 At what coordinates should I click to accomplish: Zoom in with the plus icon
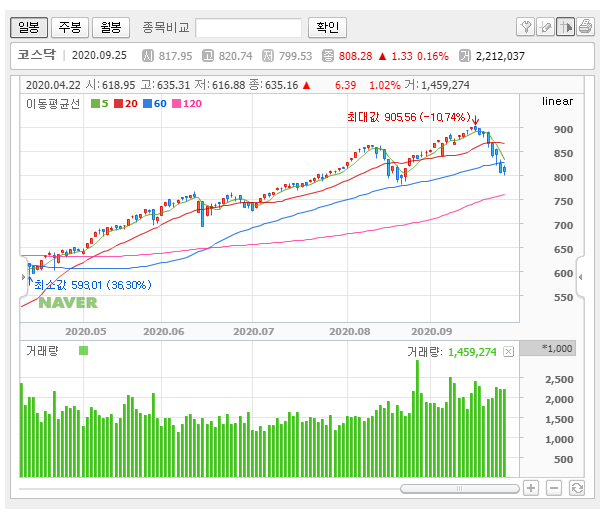click(531, 488)
